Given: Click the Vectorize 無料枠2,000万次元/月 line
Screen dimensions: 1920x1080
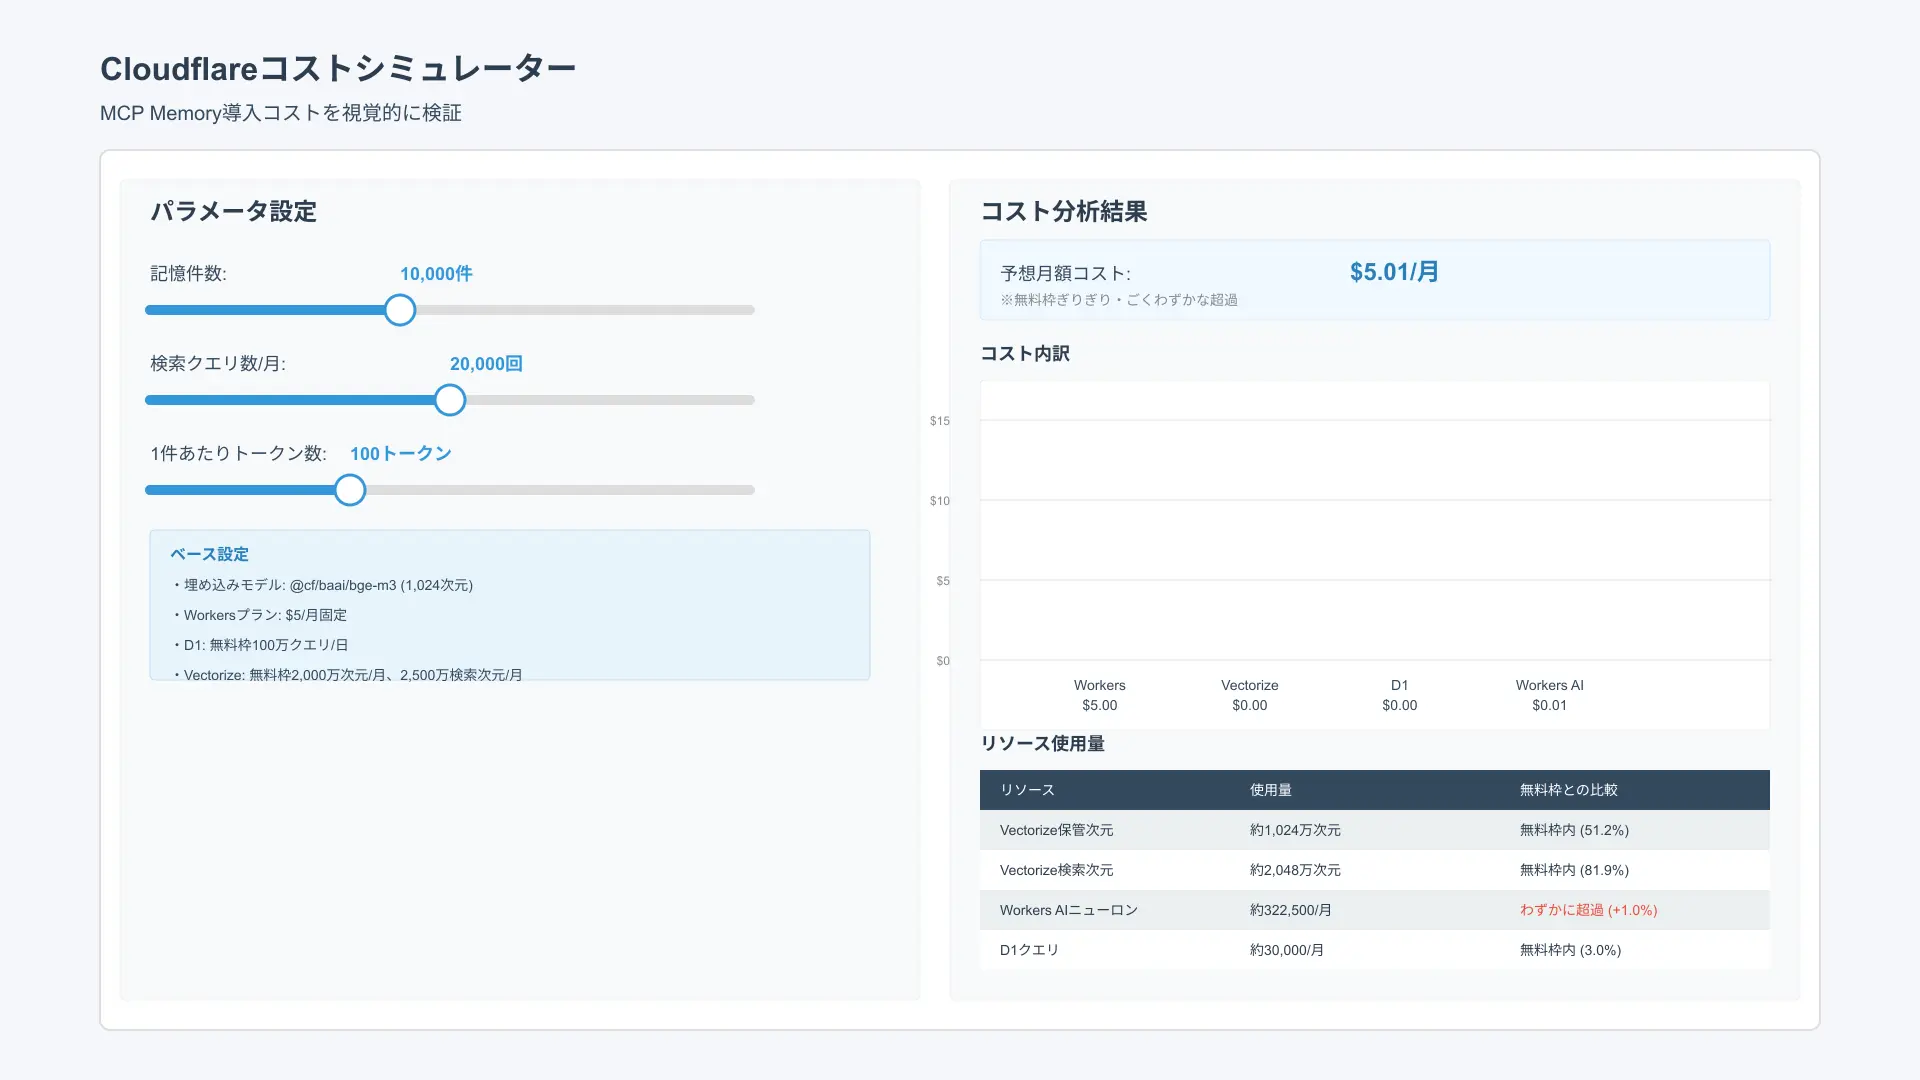Looking at the screenshot, I should point(346,675).
